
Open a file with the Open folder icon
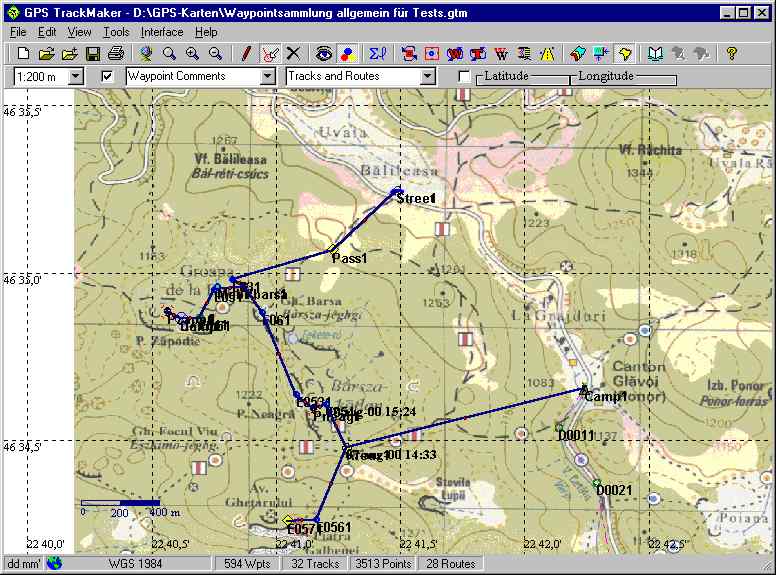tap(47, 53)
